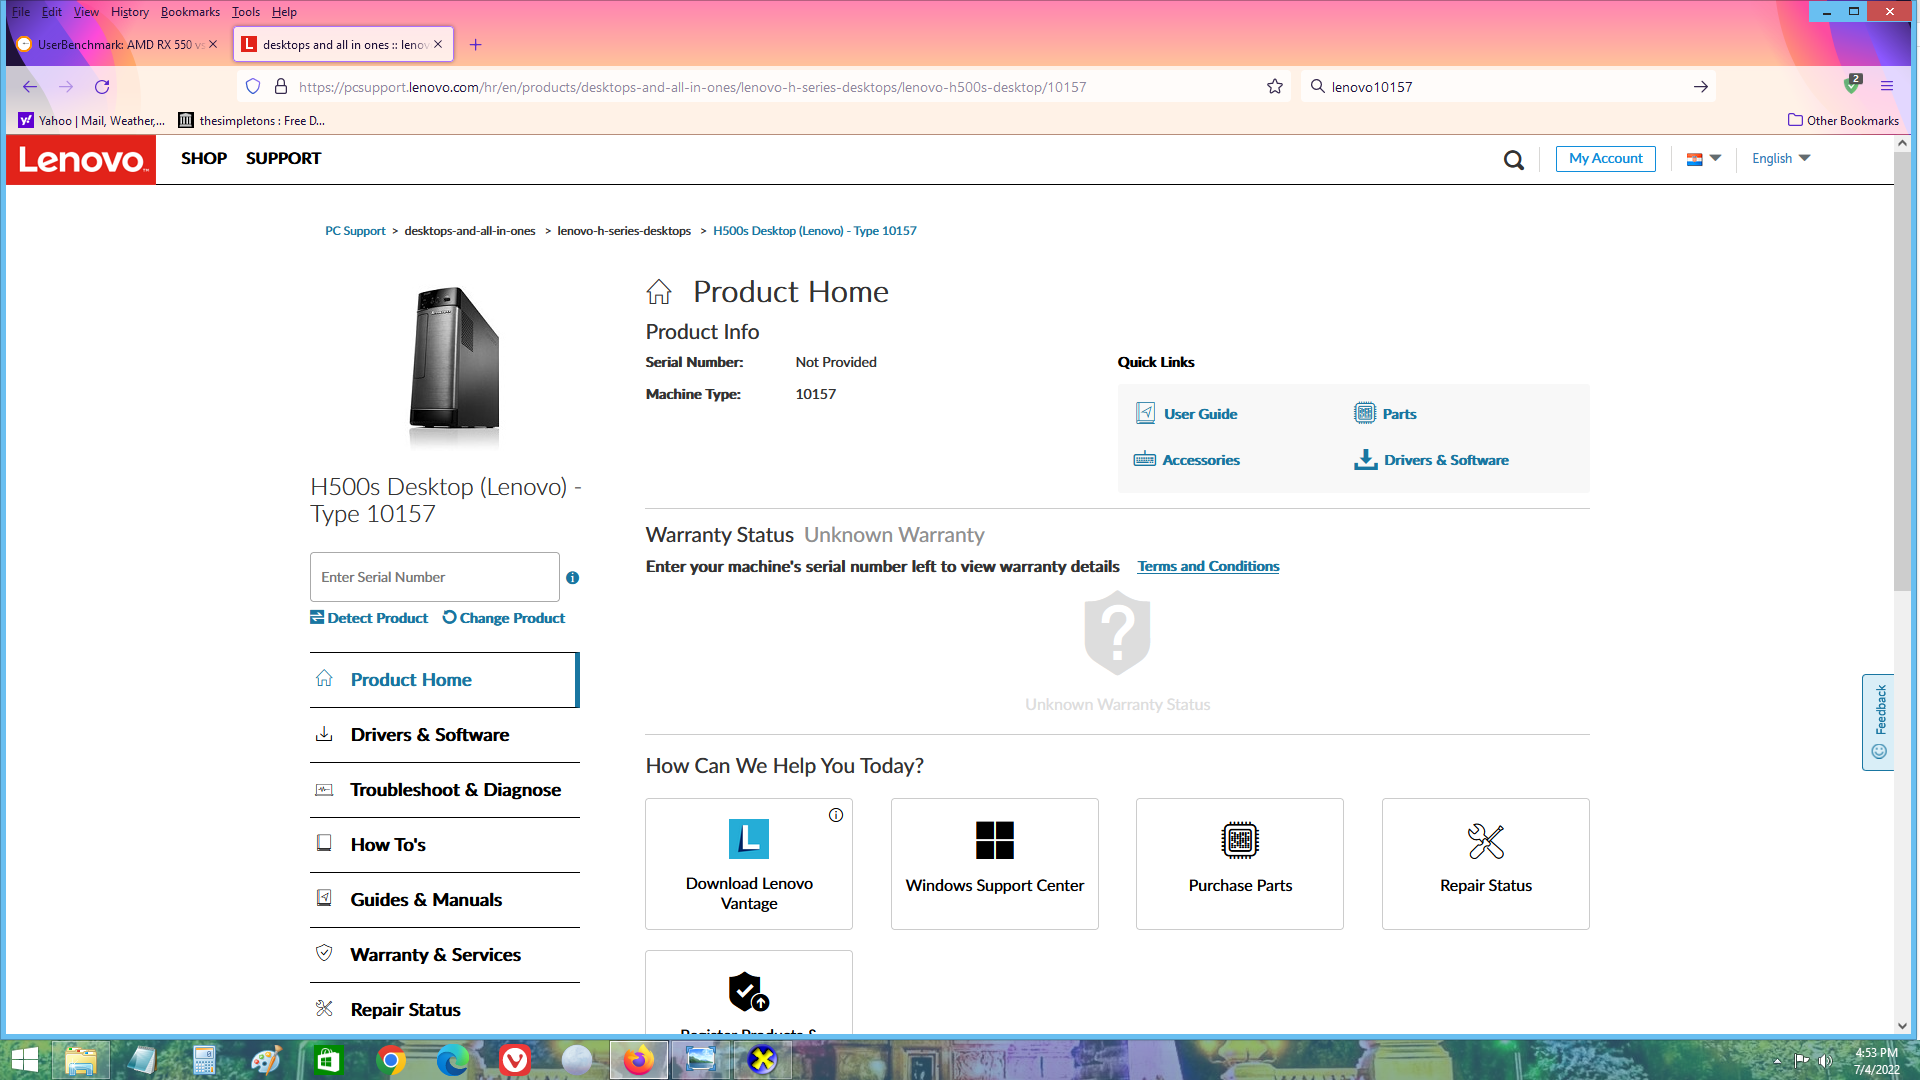Click the Enter Serial Number field
This screenshot has height=1080, width=1920.
click(435, 578)
